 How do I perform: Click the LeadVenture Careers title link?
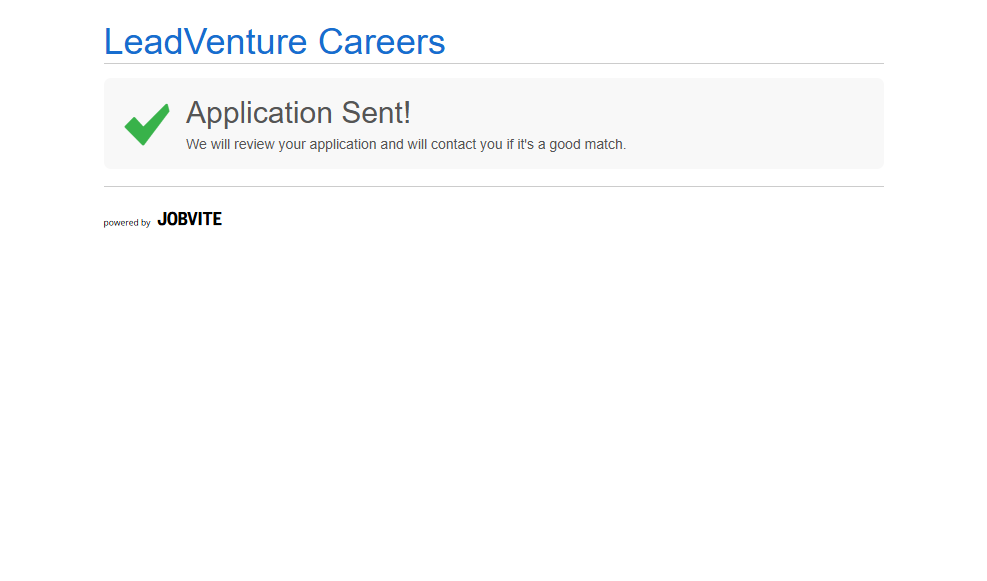tap(274, 42)
